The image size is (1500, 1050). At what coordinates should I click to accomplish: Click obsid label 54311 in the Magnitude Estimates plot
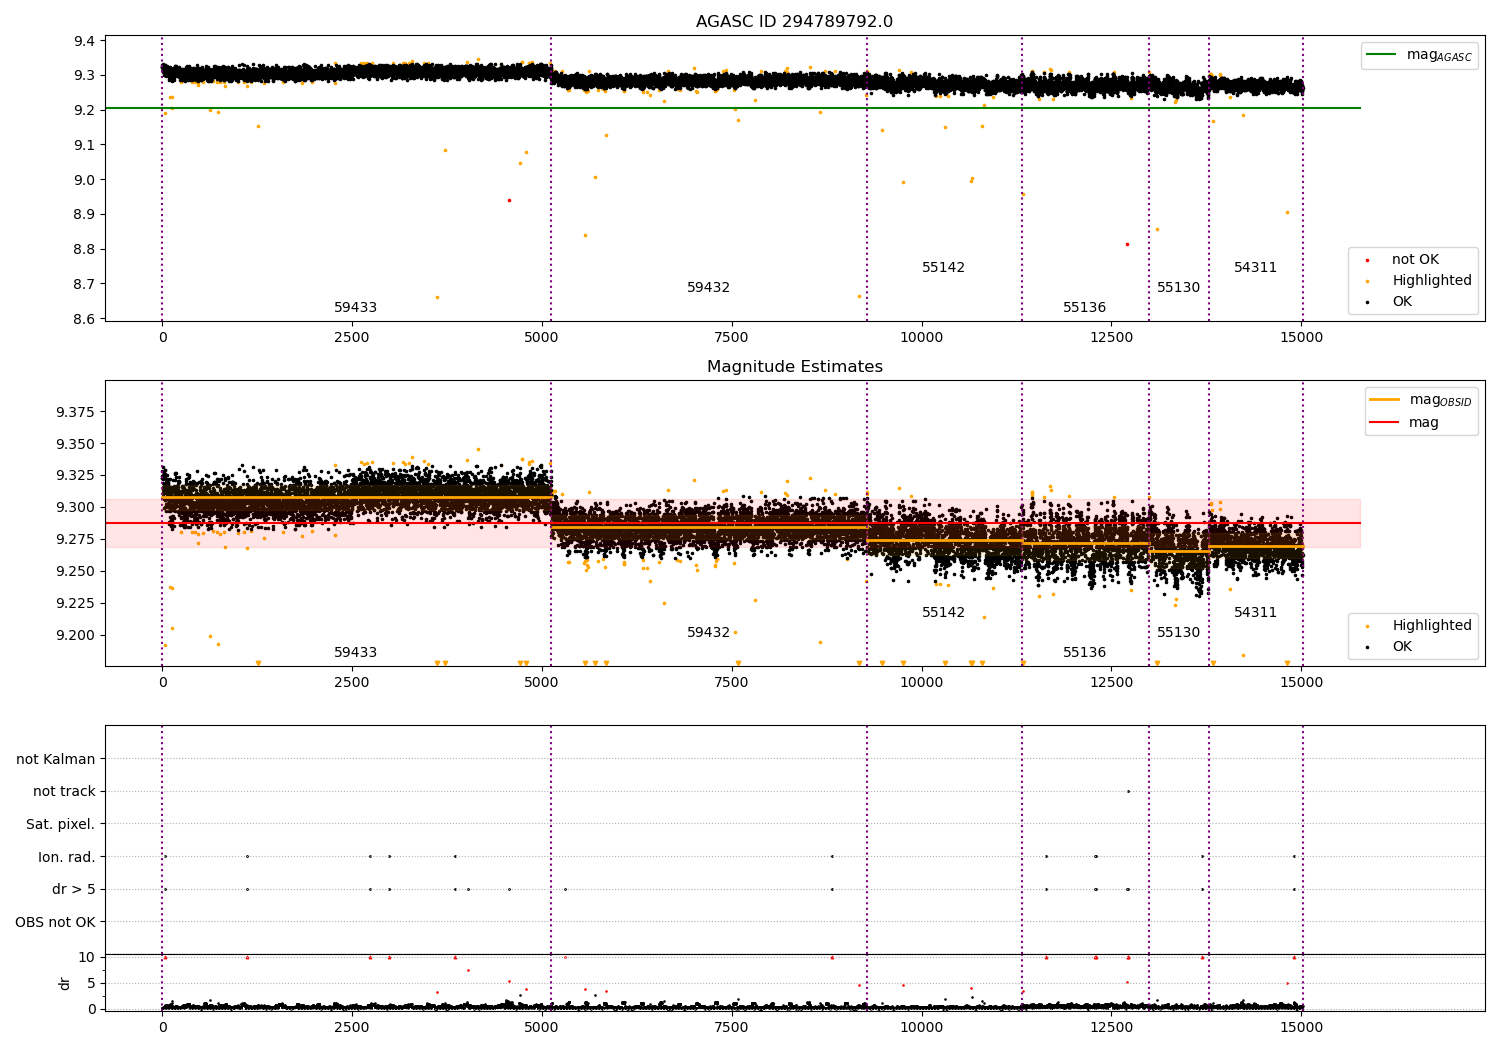click(x=1255, y=613)
